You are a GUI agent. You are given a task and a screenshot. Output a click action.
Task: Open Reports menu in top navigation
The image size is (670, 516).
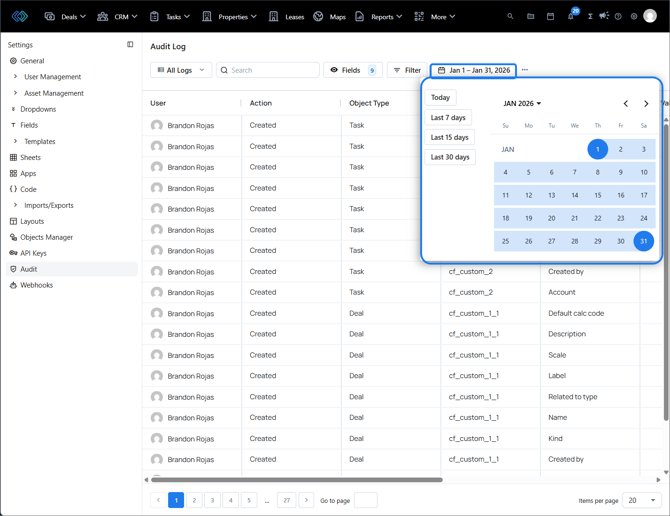click(379, 17)
